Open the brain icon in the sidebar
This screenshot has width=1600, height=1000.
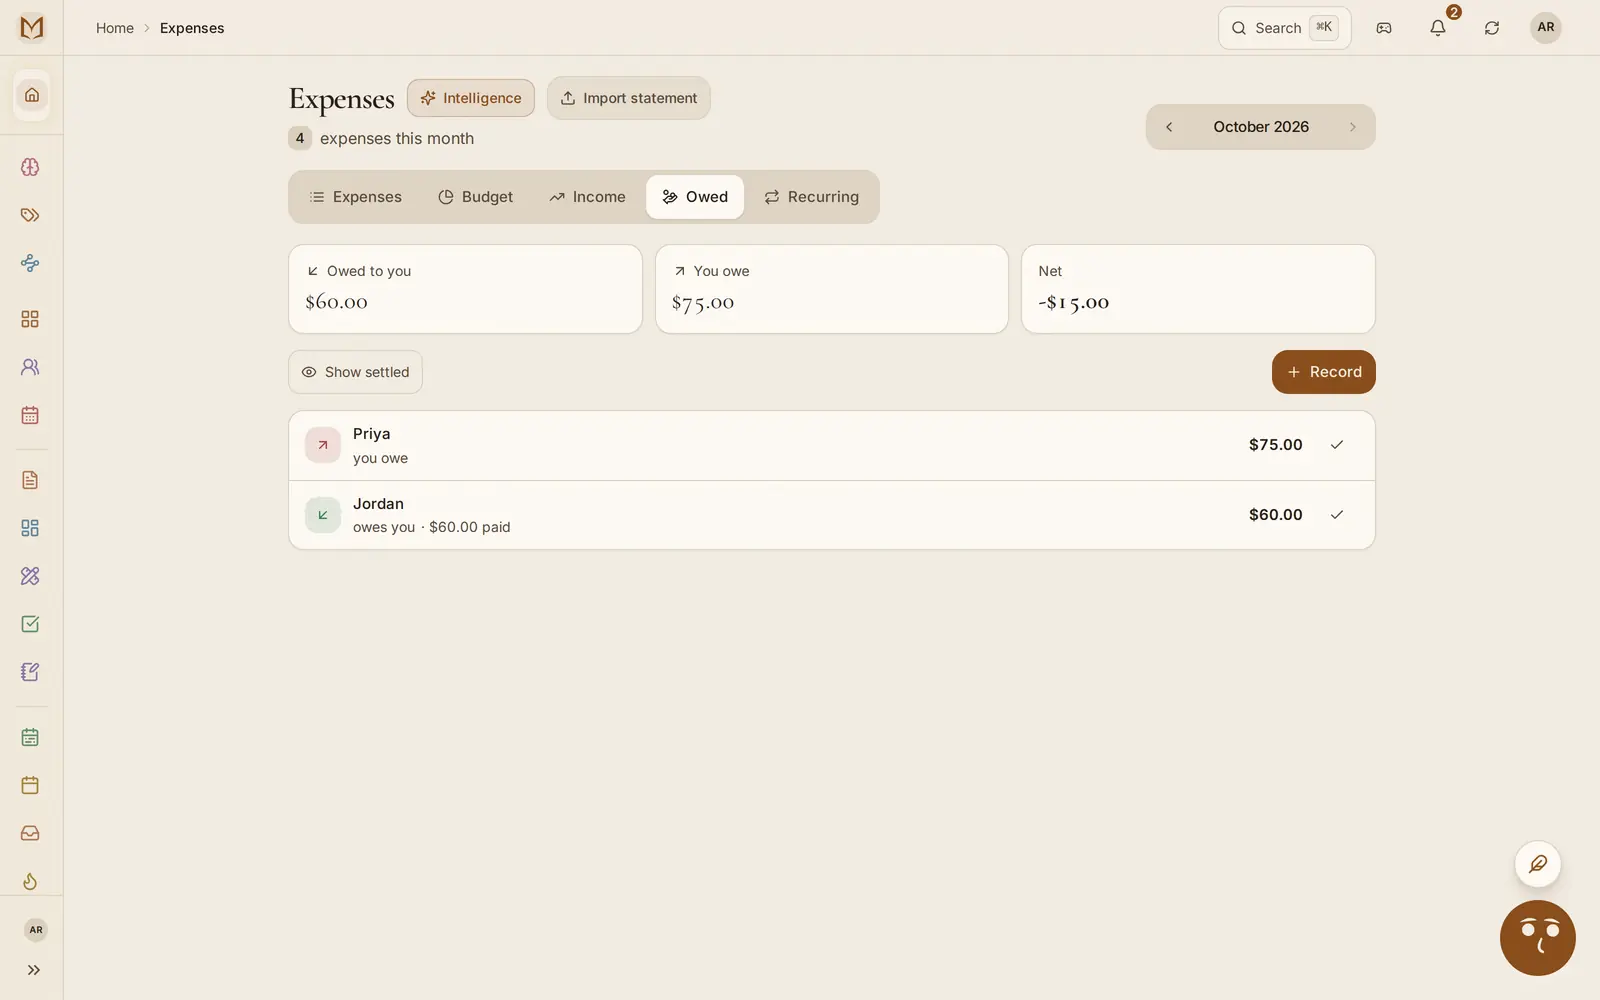30,167
